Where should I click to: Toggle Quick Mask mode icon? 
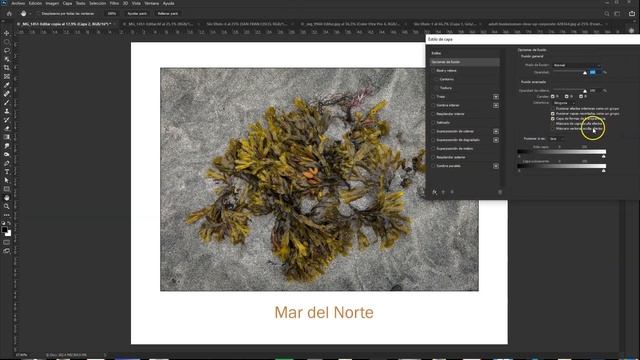pos(7,242)
